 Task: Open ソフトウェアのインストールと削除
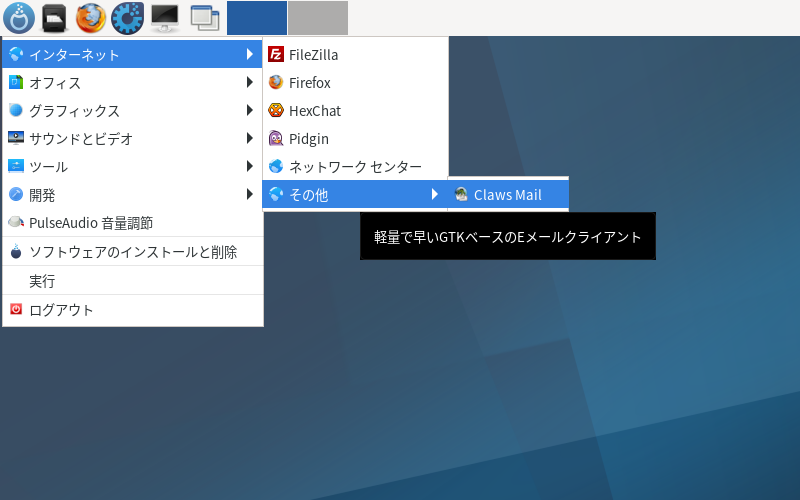(133, 252)
